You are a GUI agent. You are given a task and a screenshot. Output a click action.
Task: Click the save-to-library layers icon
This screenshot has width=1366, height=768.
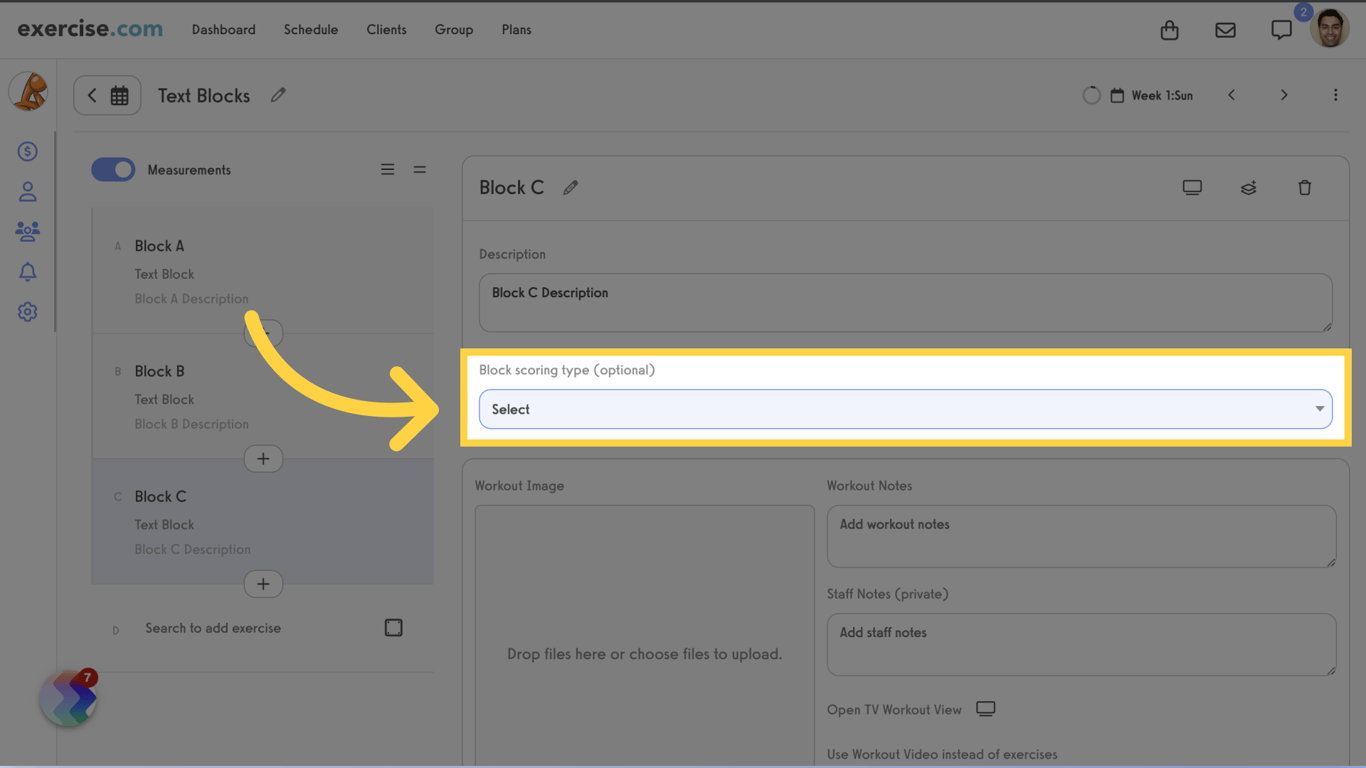tap(1248, 187)
